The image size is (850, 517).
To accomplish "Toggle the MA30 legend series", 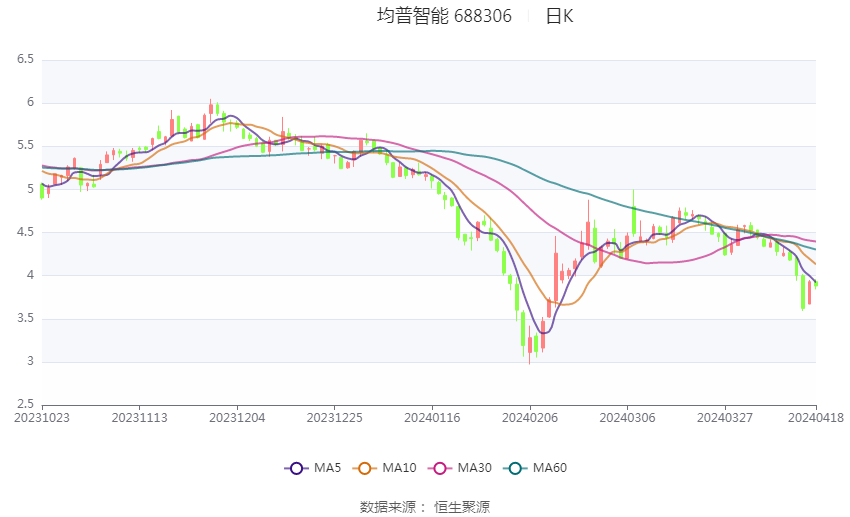I will click(x=460, y=468).
